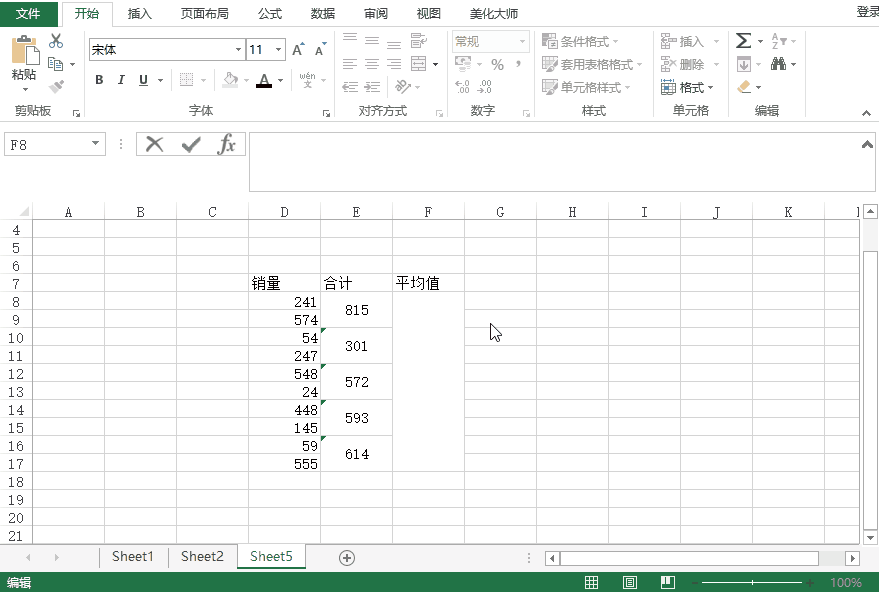Open the 套用表格格式 dropdown
This screenshot has width=879, height=592.
(592, 64)
